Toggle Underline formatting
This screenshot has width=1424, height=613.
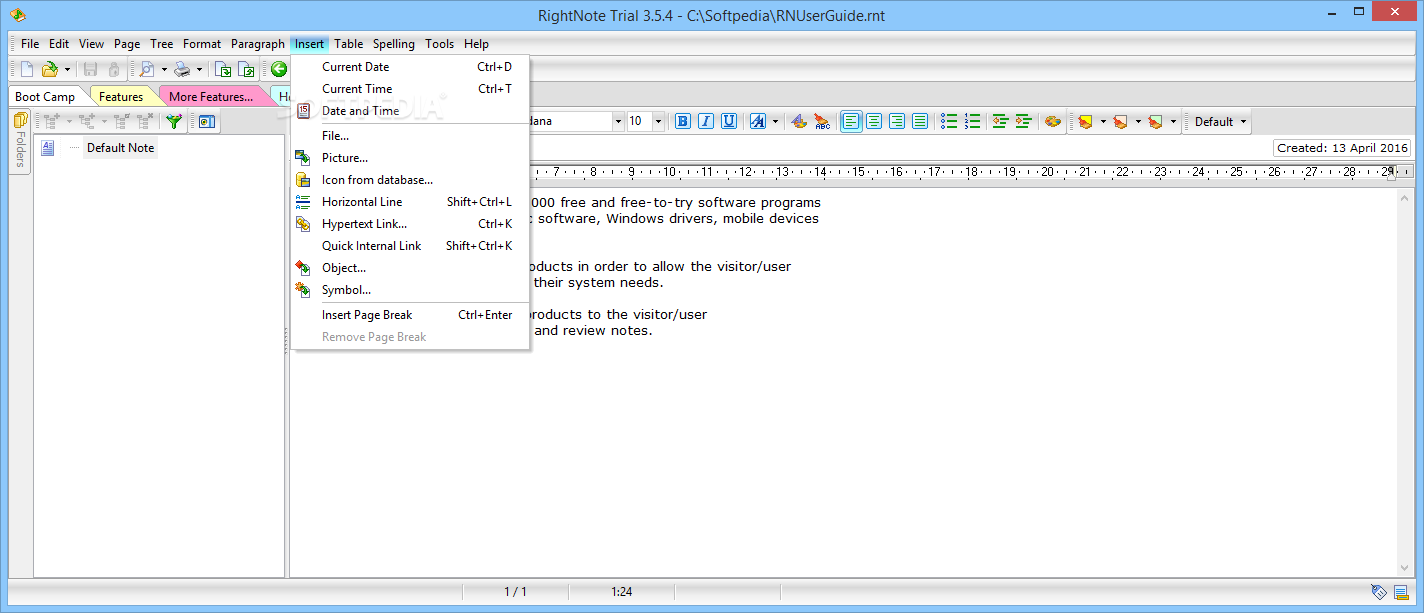coord(729,121)
